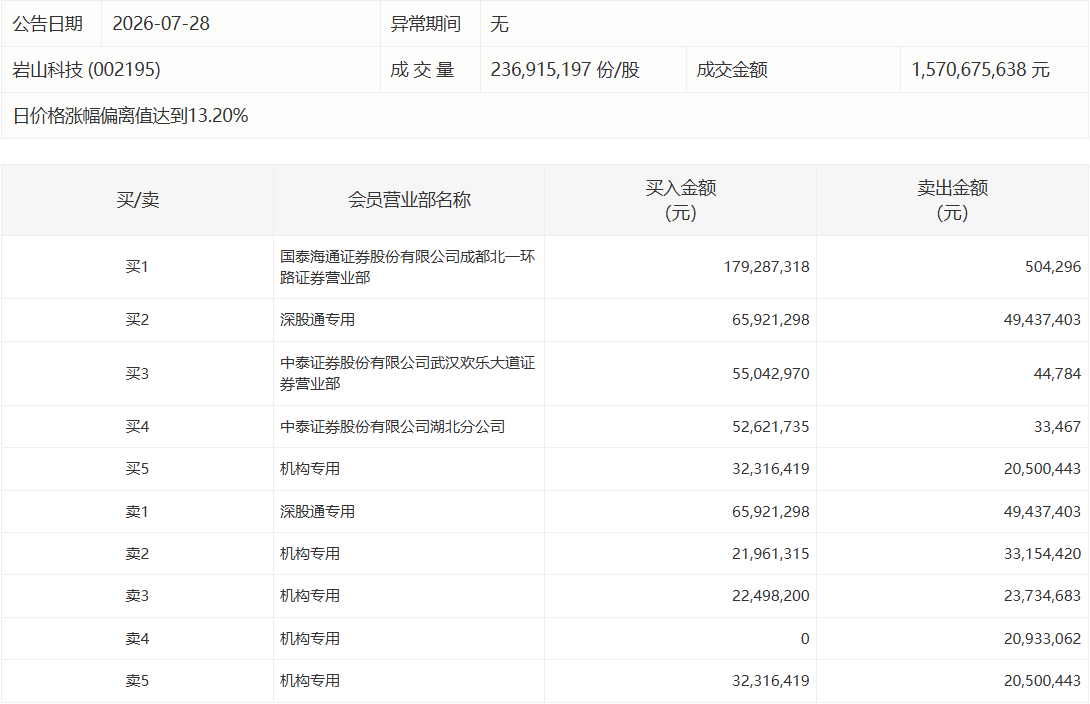Click 机构专用 in the 卖5 row

click(310, 681)
